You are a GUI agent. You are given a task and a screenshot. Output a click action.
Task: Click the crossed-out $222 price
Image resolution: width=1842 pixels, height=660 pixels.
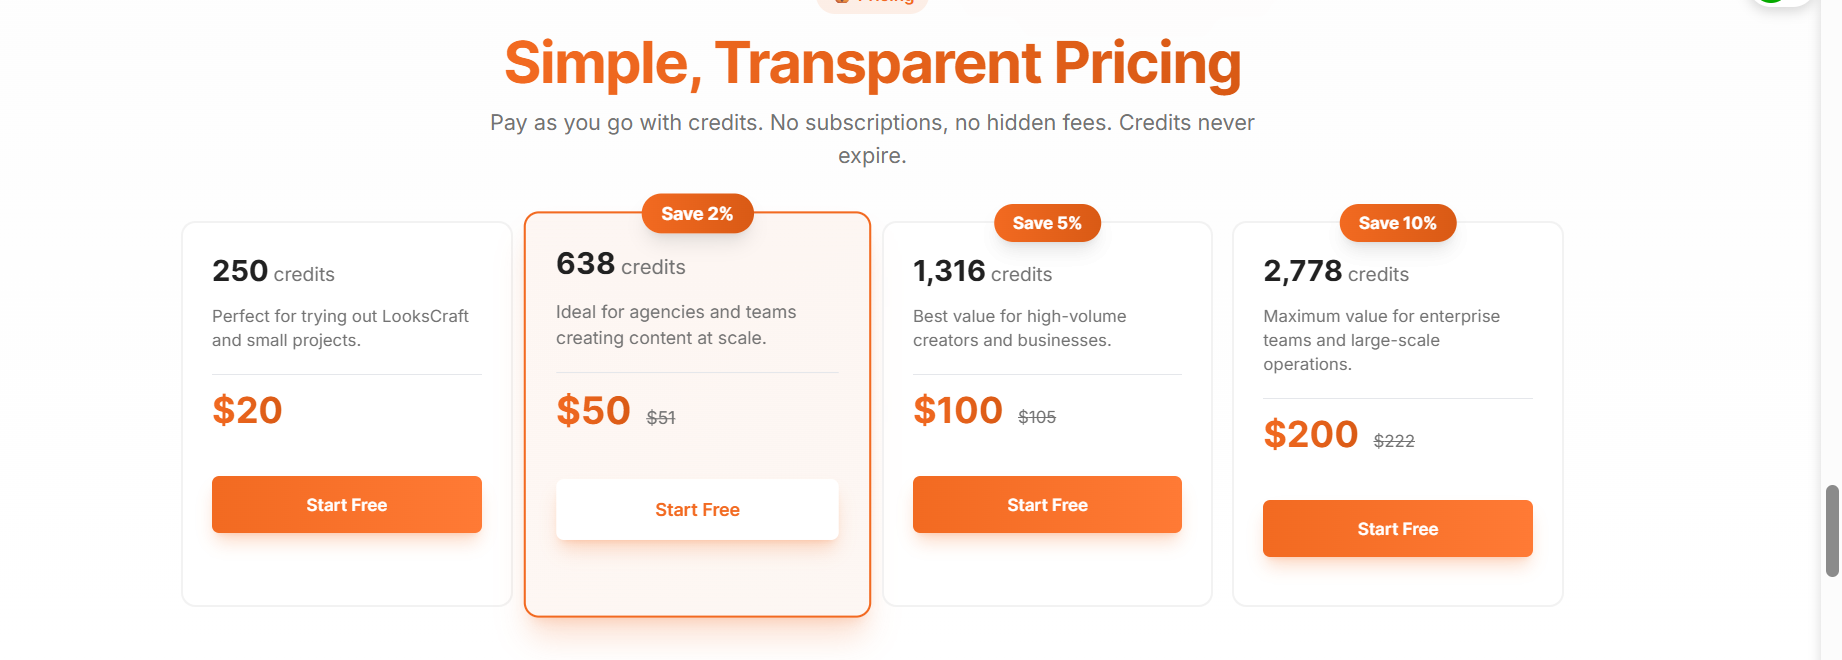[x=1394, y=441]
